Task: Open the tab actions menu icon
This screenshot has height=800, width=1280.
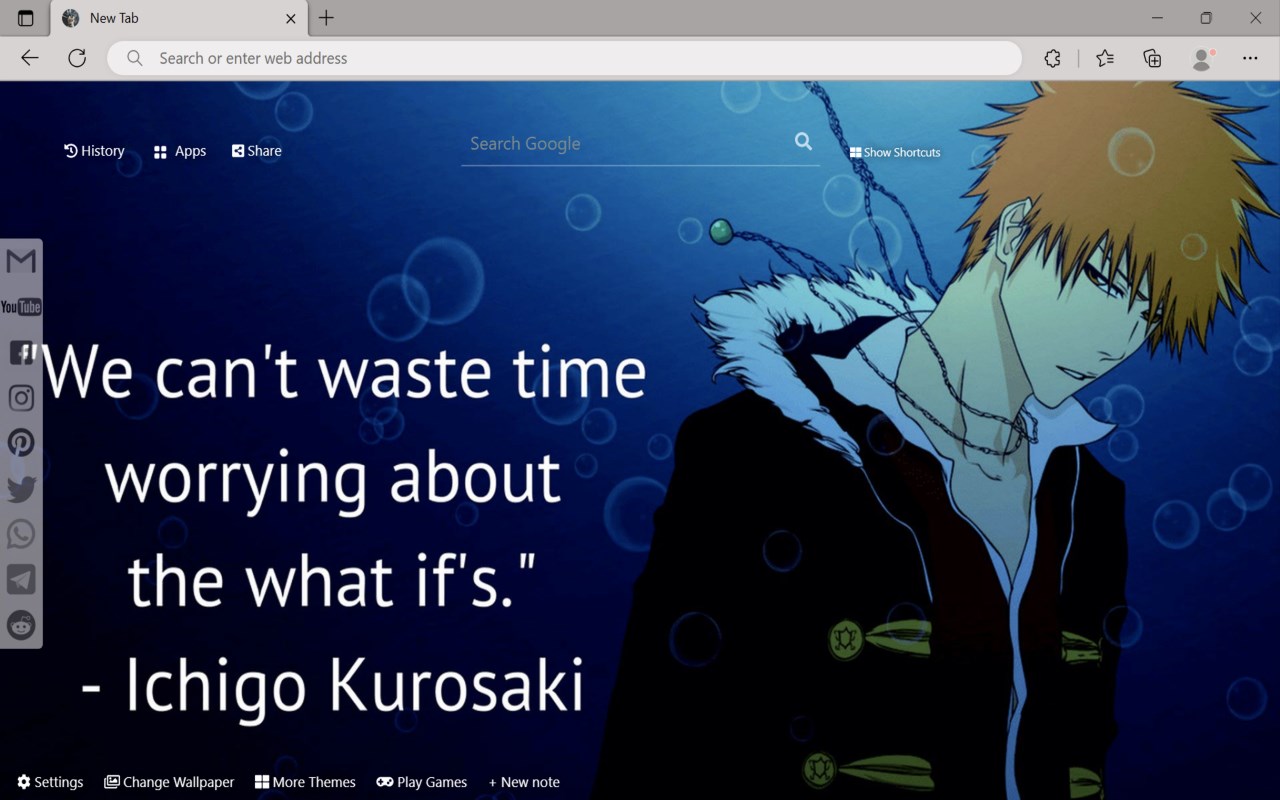Action: coord(26,18)
